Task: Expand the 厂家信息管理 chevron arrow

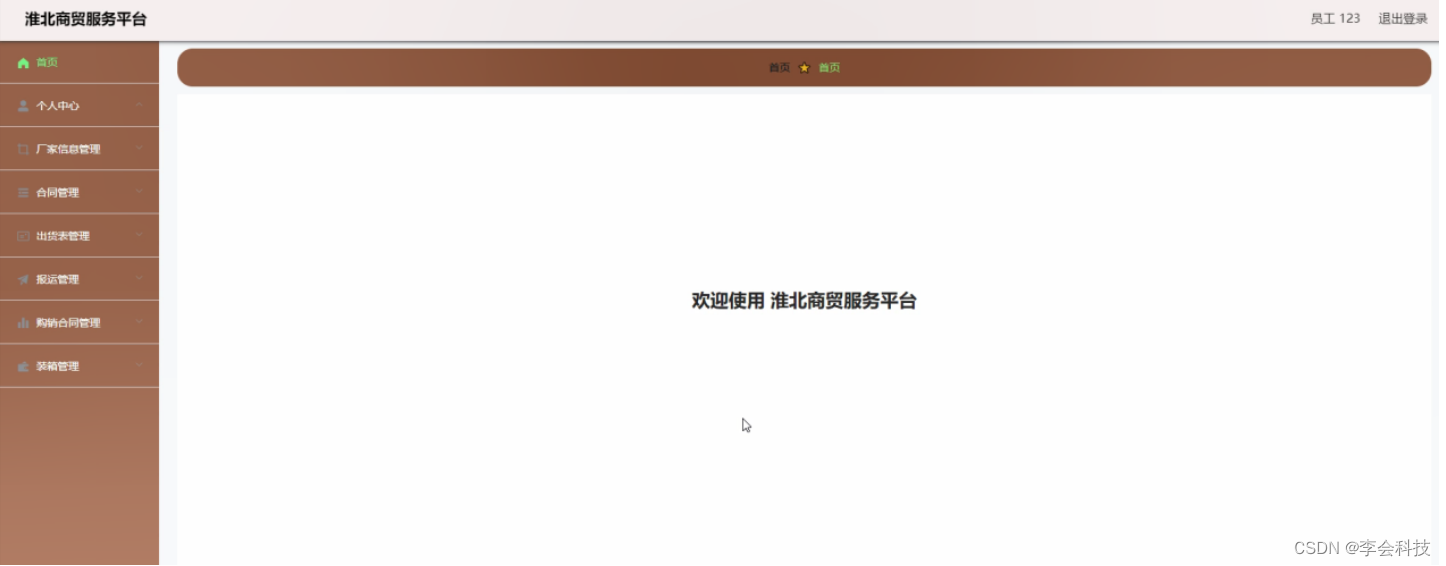Action: tap(139, 149)
